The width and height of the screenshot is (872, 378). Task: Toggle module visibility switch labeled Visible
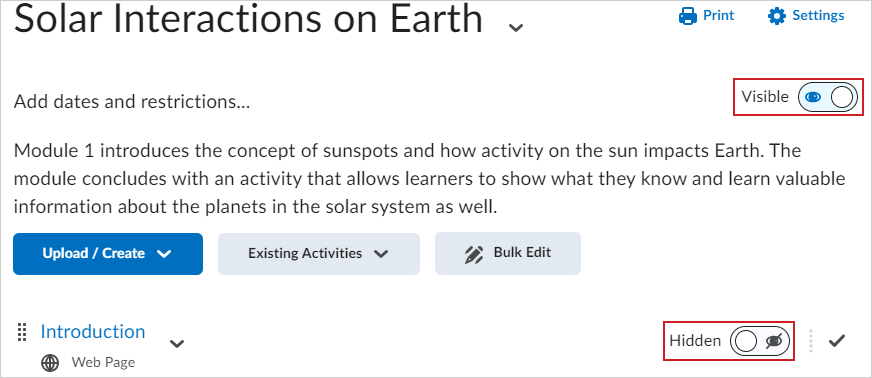pyautogui.click(x=828, y=97)
